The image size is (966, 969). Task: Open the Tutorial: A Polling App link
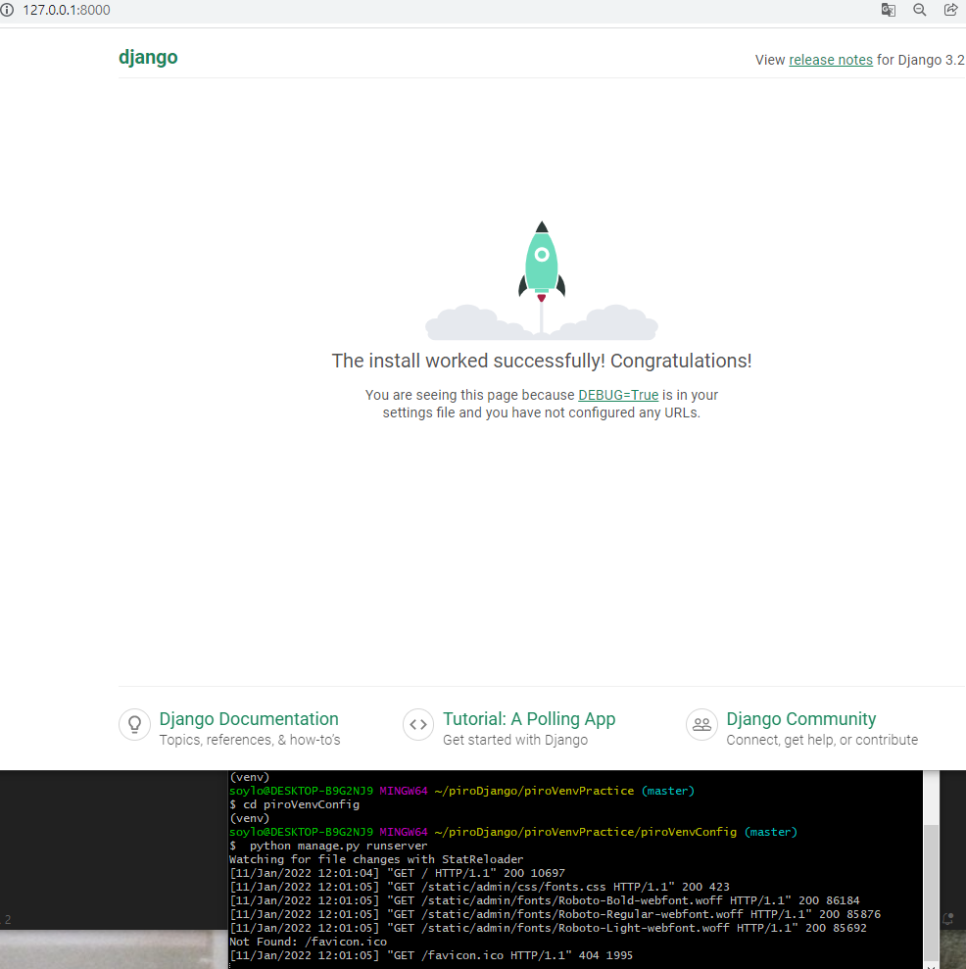tap(529, 719)
